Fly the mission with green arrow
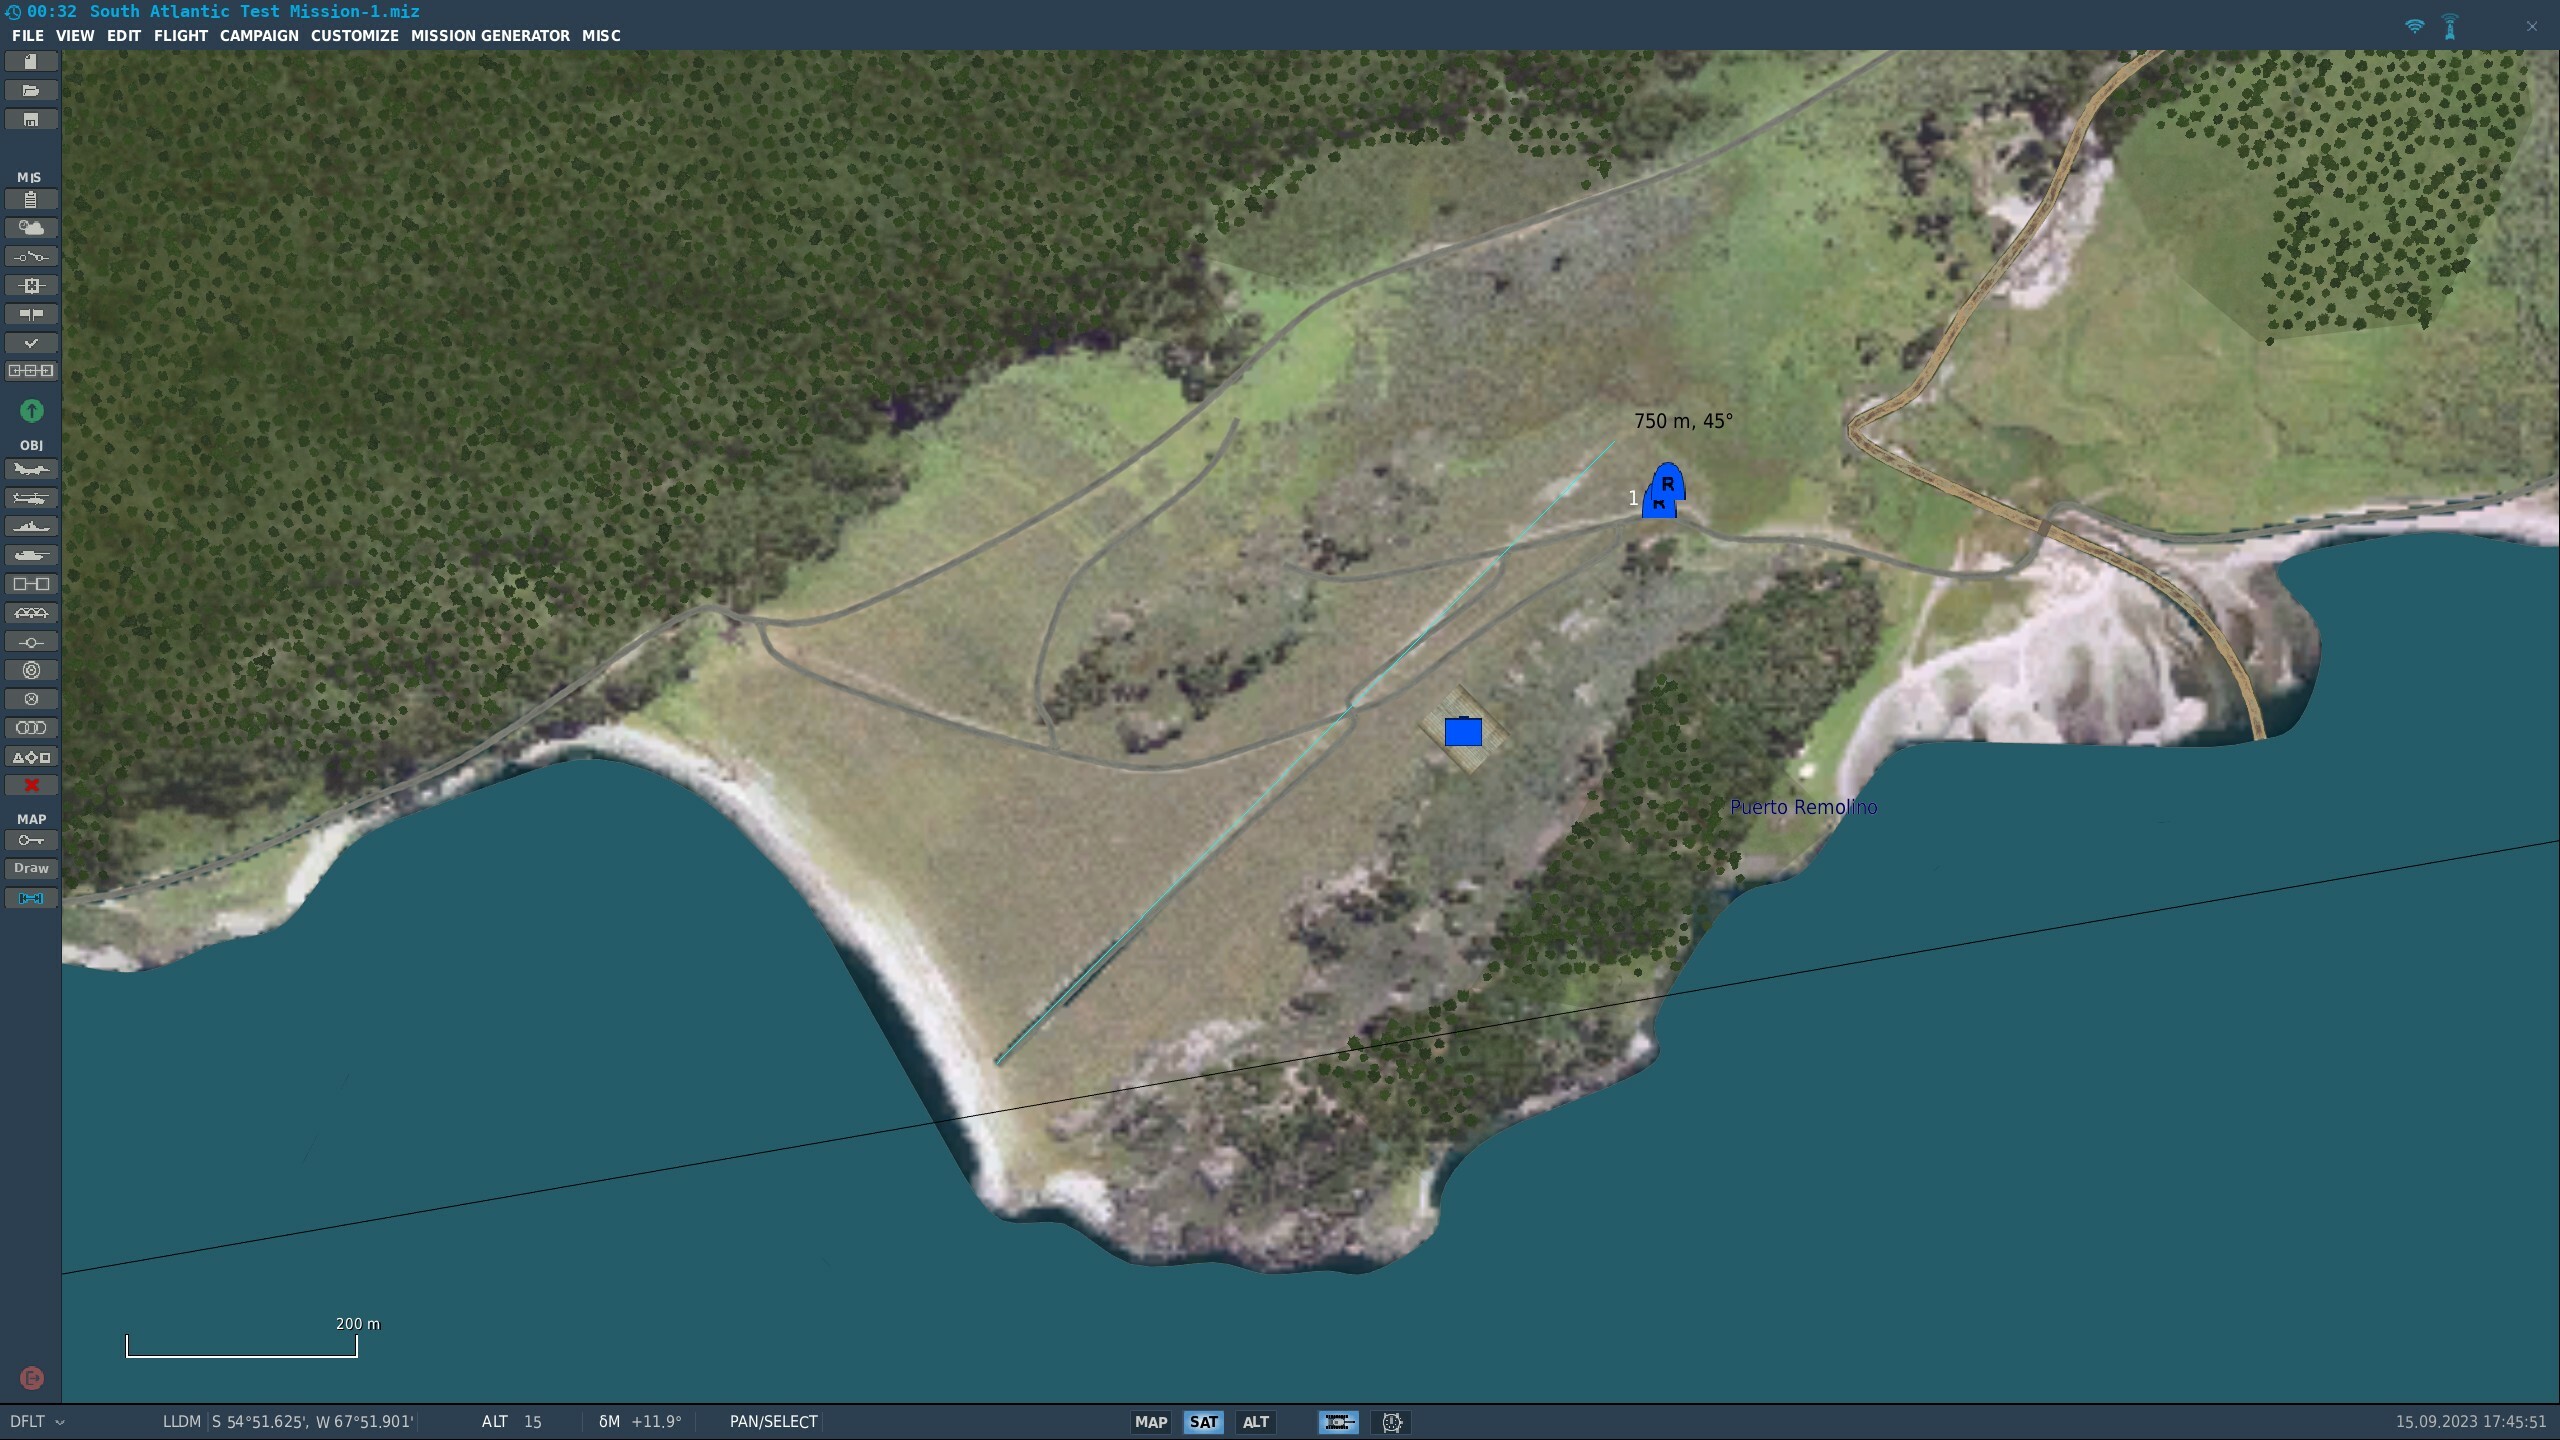This screenshot has width=2560, height=1440. pos(31,411)
